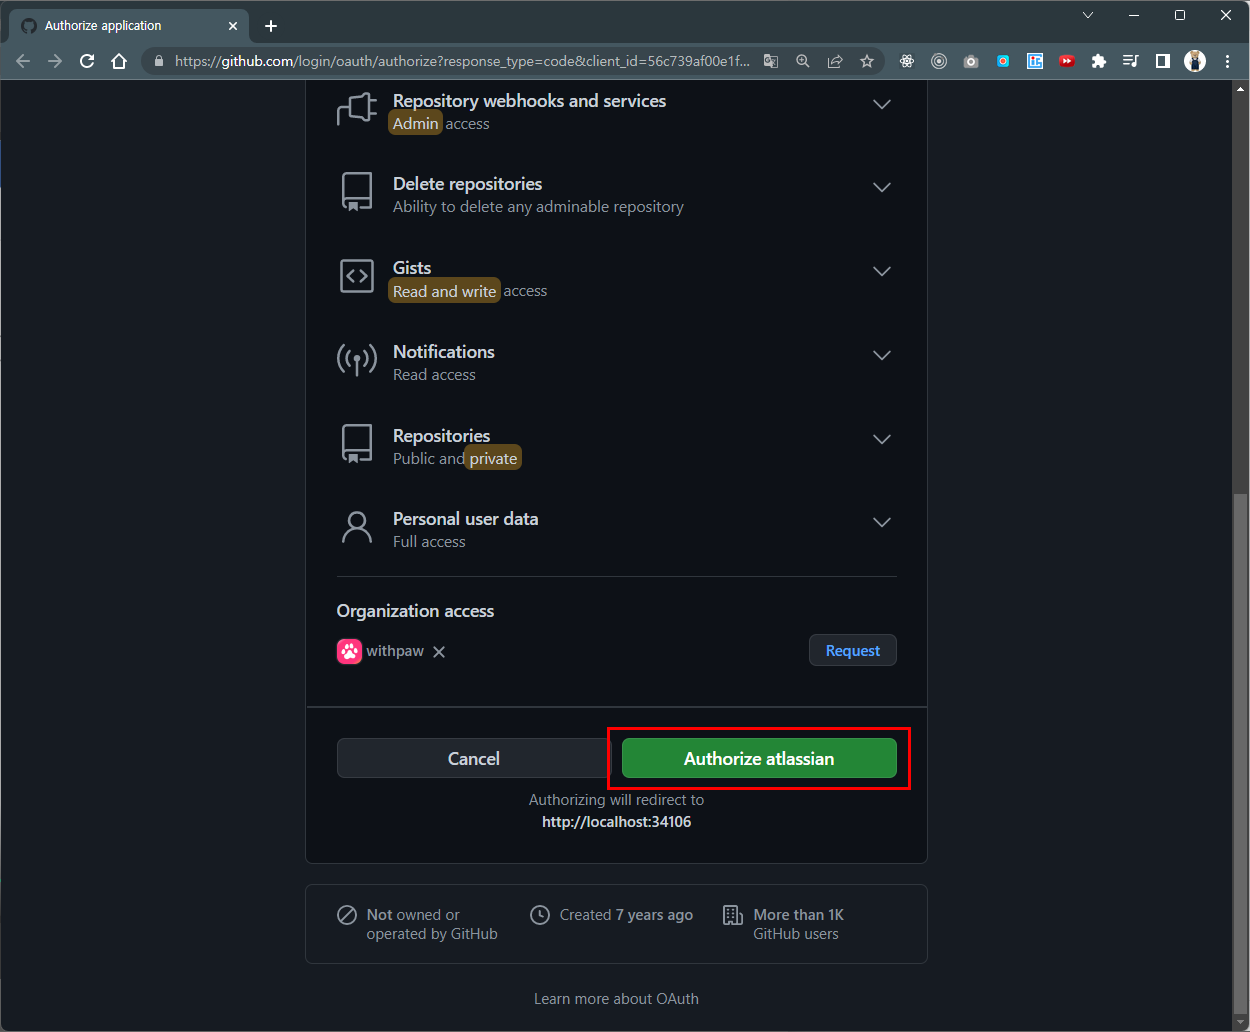Click the 'Read access' description text
The width and height of the screenshot is (1250, 1032).
point(434,375)
